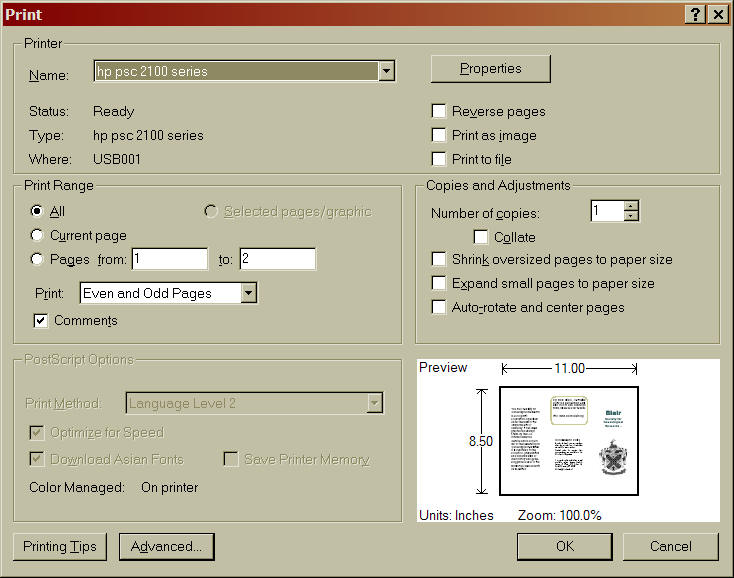Increase number of copies with up arrow
This screenshot has width=734, height=578.
(x=630, y=206)
